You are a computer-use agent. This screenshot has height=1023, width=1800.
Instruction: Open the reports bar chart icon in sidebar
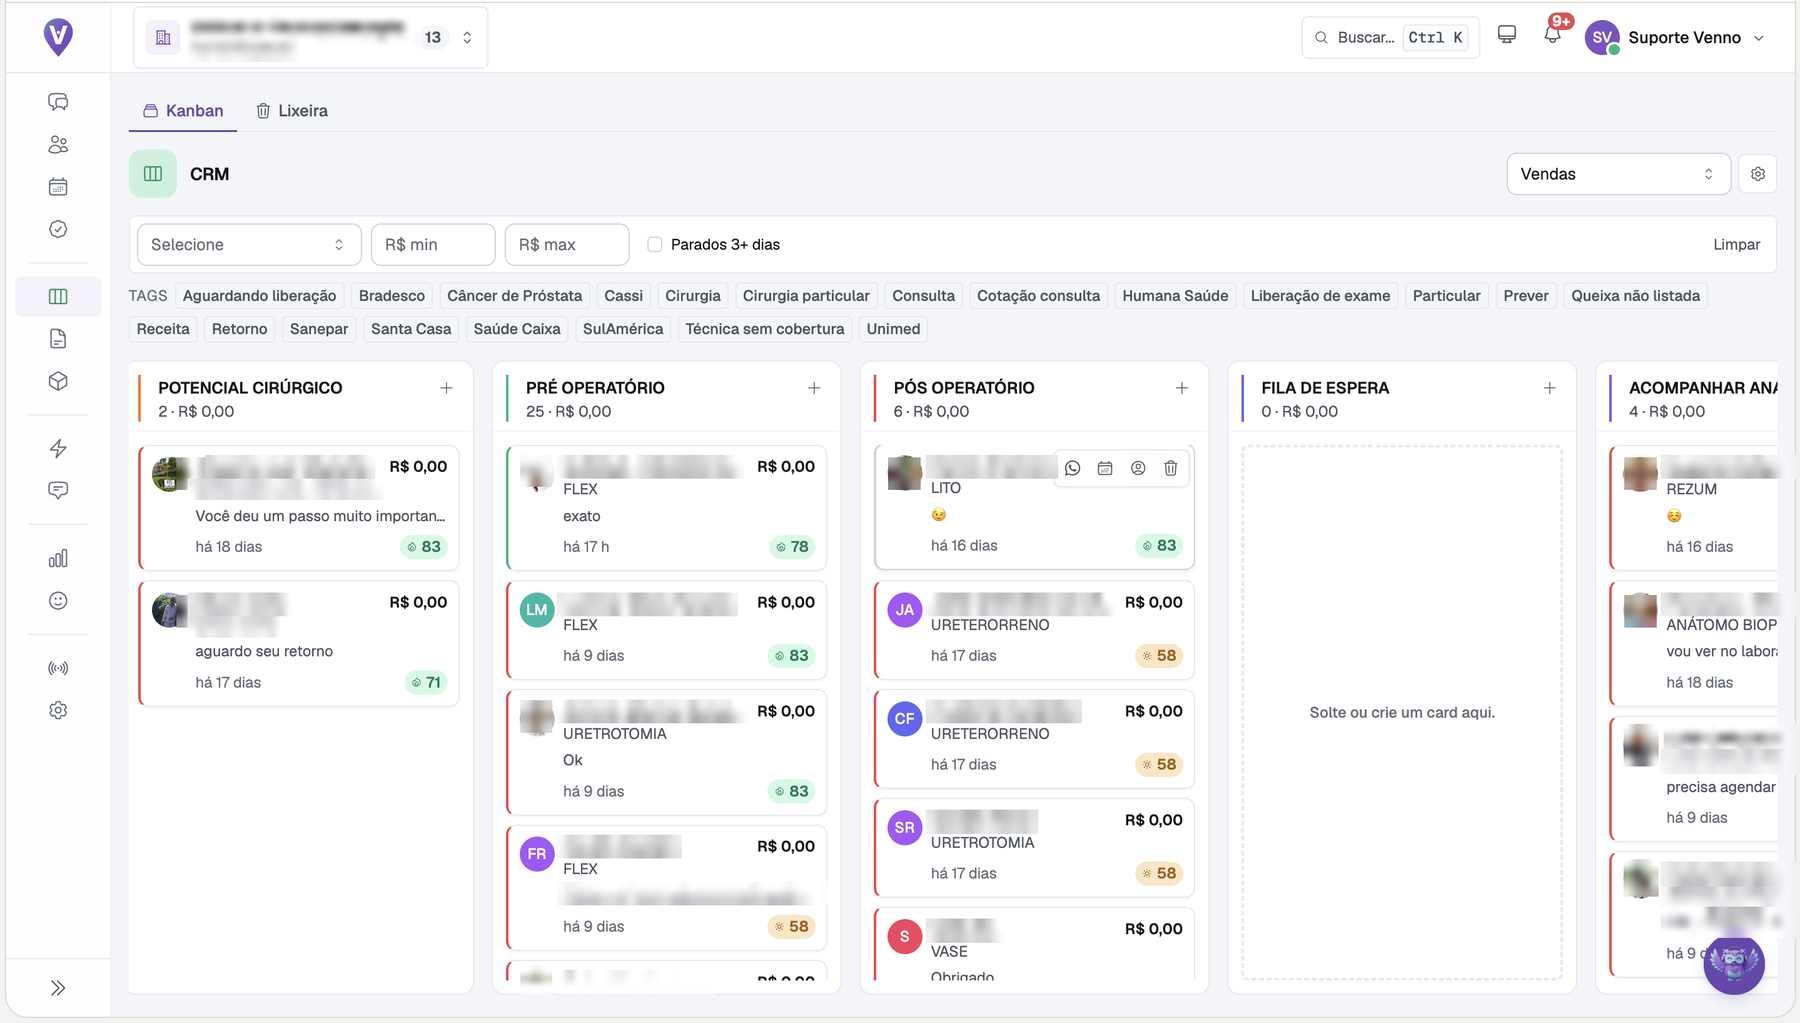[58, 558]
